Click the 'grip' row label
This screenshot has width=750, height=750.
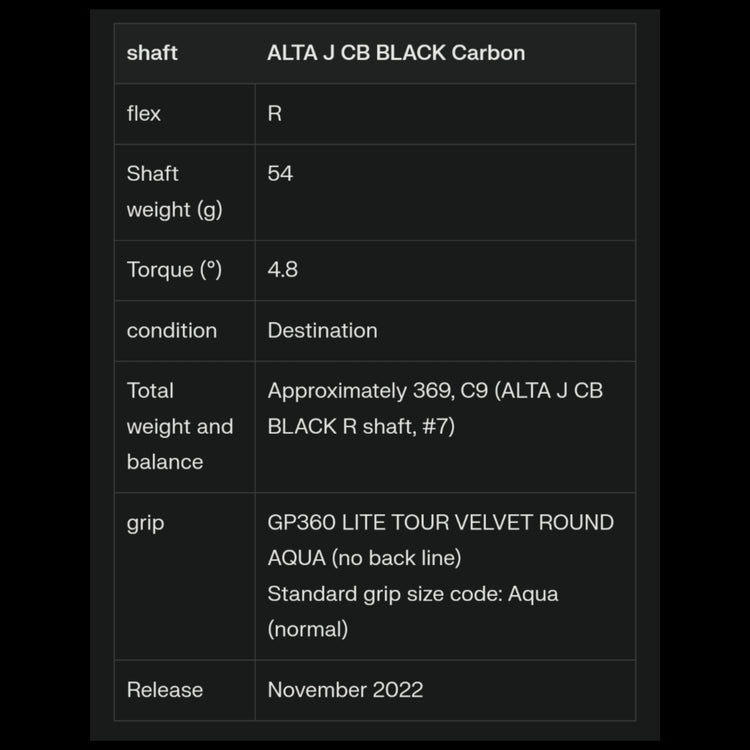[145, 522]
